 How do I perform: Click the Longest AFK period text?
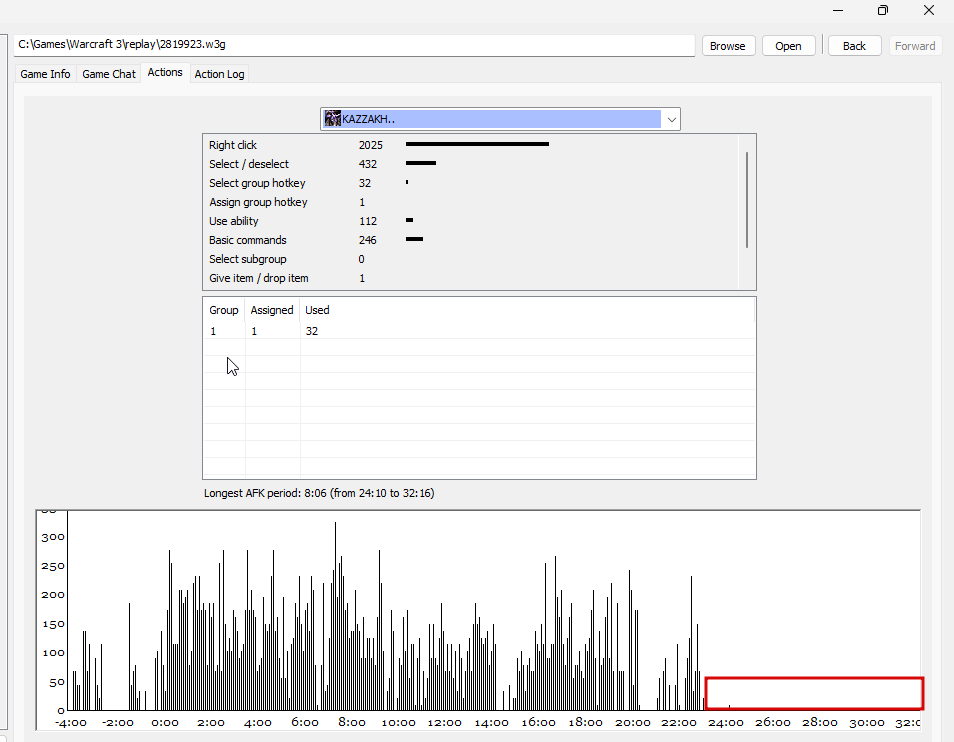pyautogui.click(x=319, y=493)
